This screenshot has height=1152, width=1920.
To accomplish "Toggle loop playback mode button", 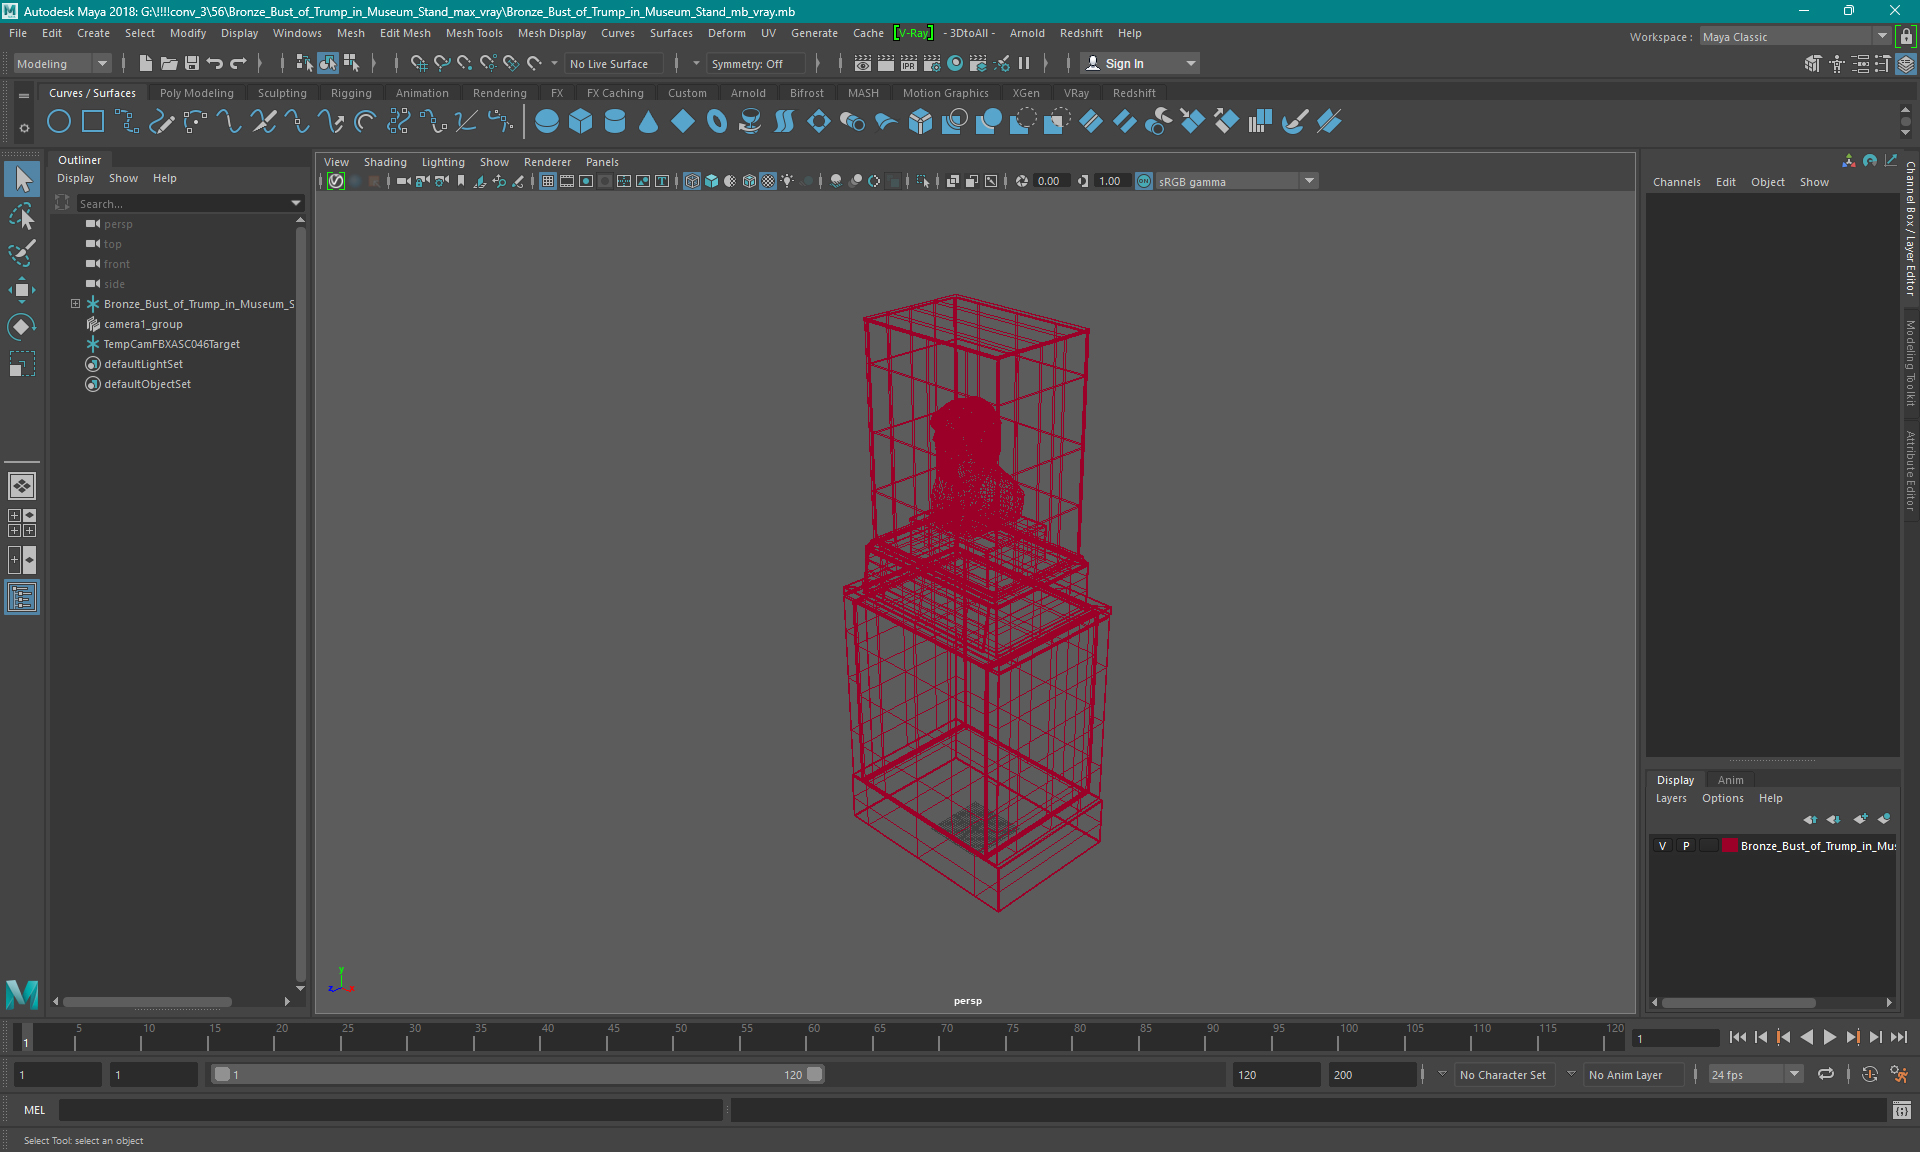I will click(1826, 1075).
